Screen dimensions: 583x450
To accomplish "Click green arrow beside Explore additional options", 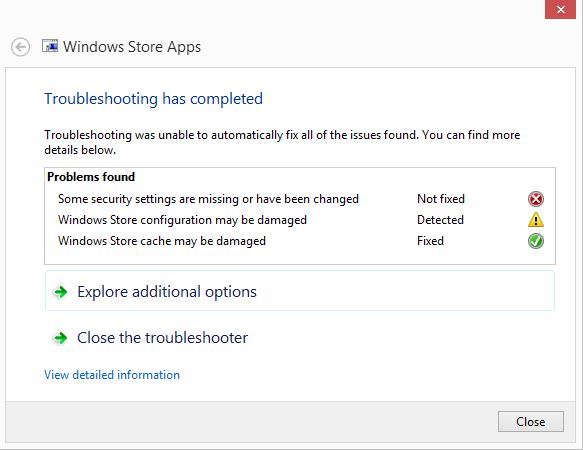I will click(60, 292).
